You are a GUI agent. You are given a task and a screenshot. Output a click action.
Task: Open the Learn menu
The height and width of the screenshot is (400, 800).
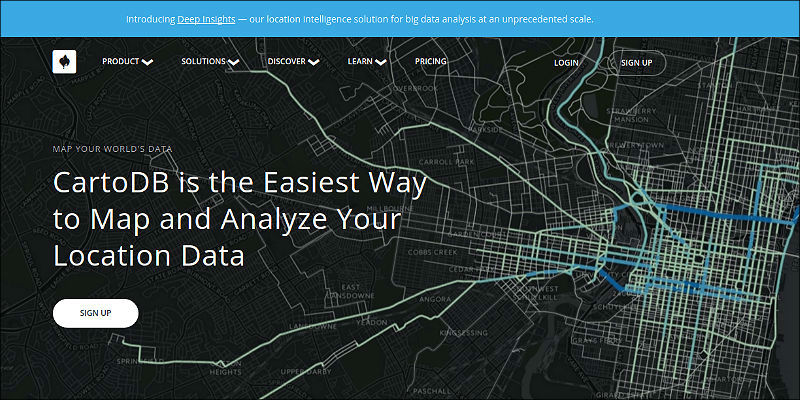tap(360, 61)
